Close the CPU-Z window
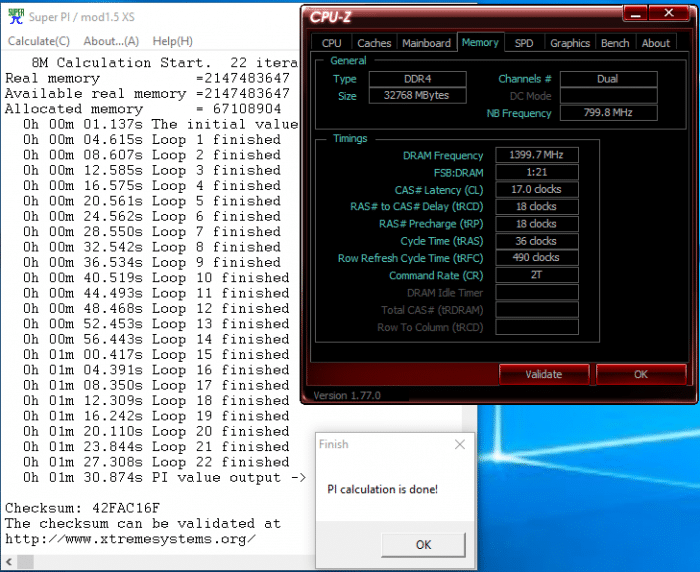700x572 pixels. click(x=668, y=13)
